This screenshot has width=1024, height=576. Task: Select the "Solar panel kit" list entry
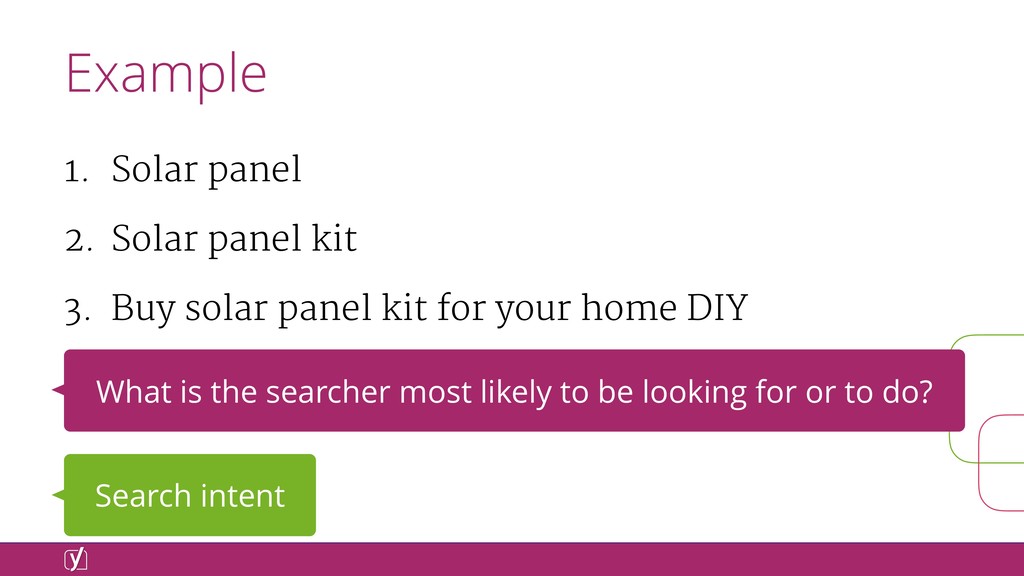(x=234, y=239)
